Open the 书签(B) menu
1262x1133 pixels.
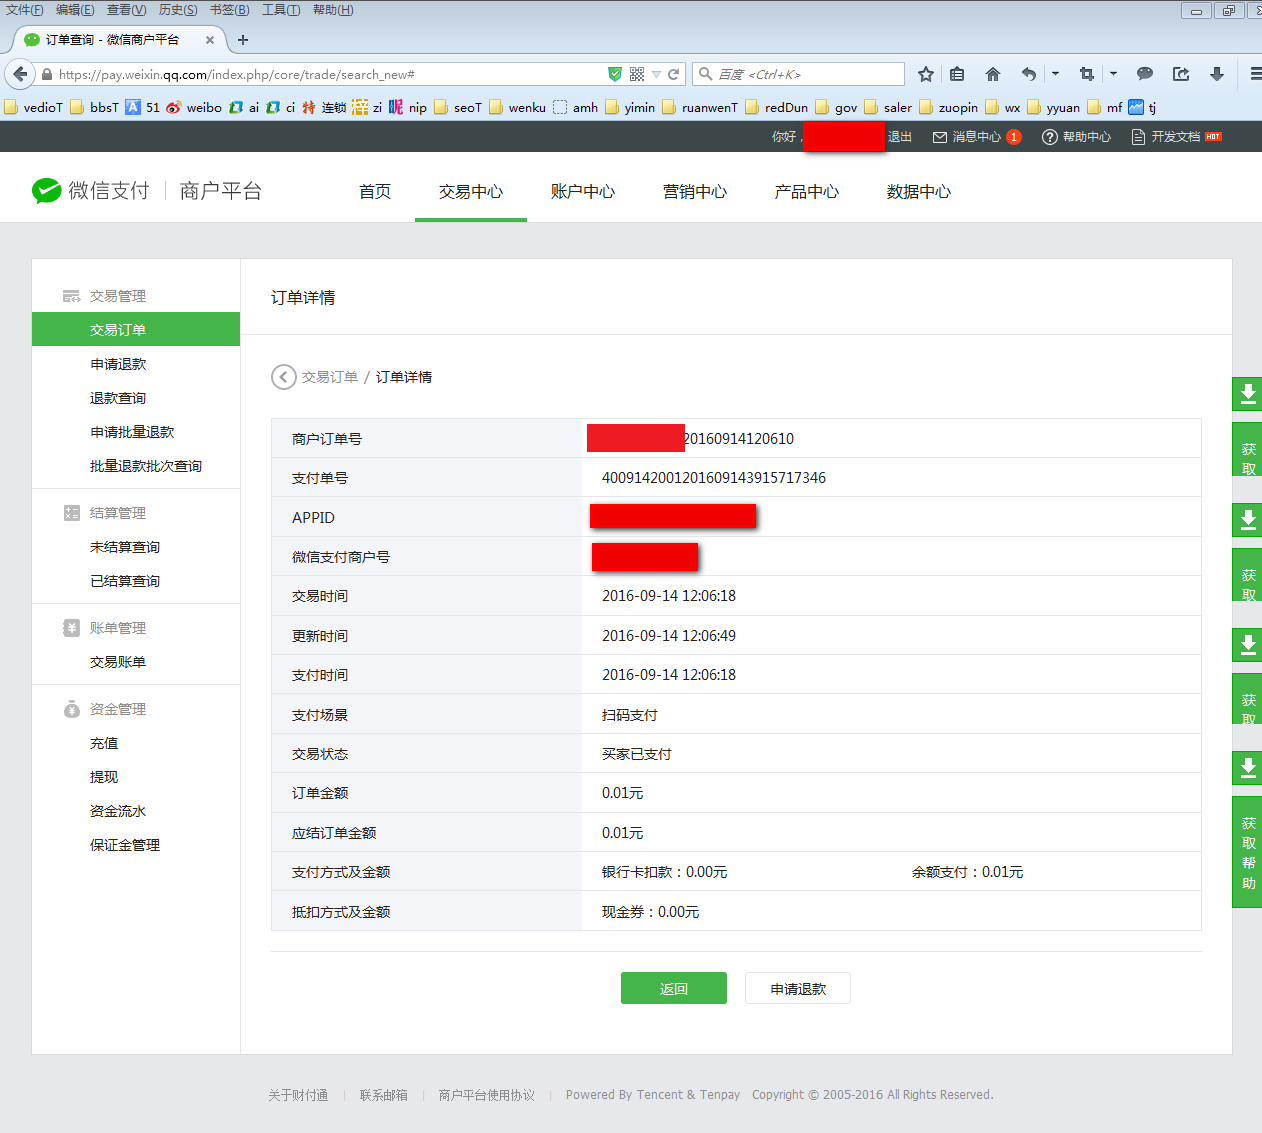tap(230, 10)
